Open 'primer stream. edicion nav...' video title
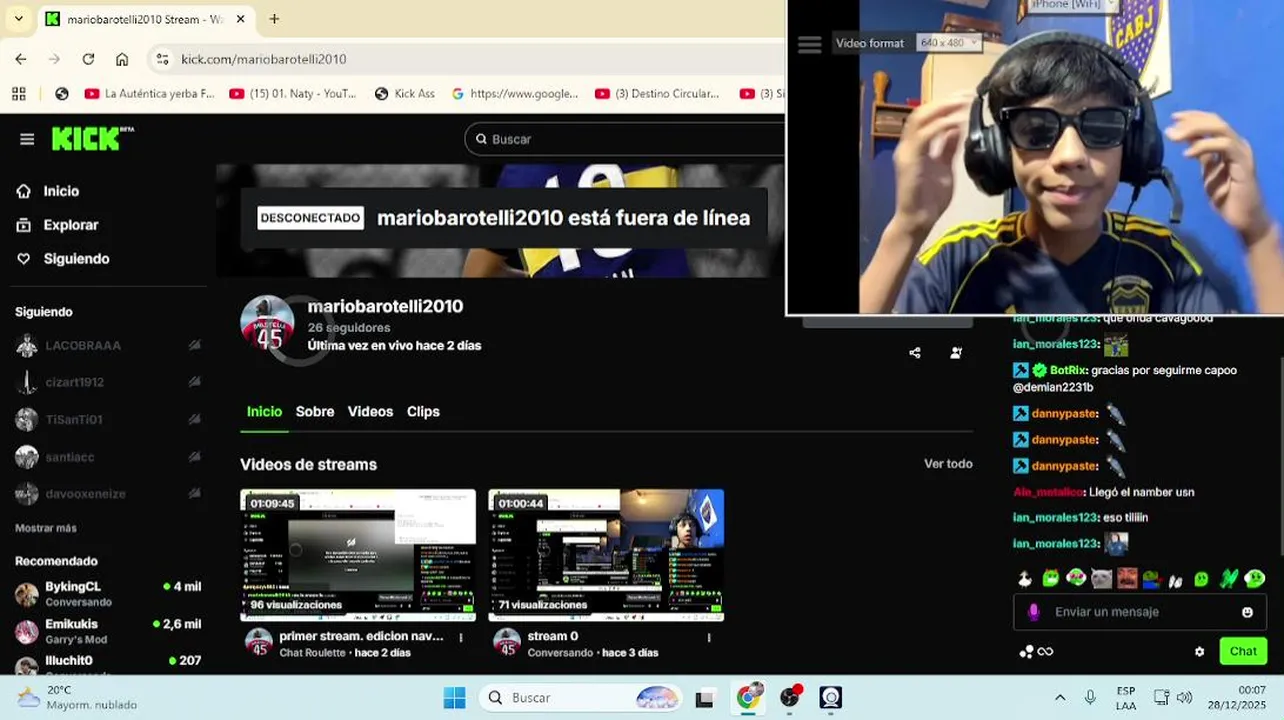 (361, 636)
